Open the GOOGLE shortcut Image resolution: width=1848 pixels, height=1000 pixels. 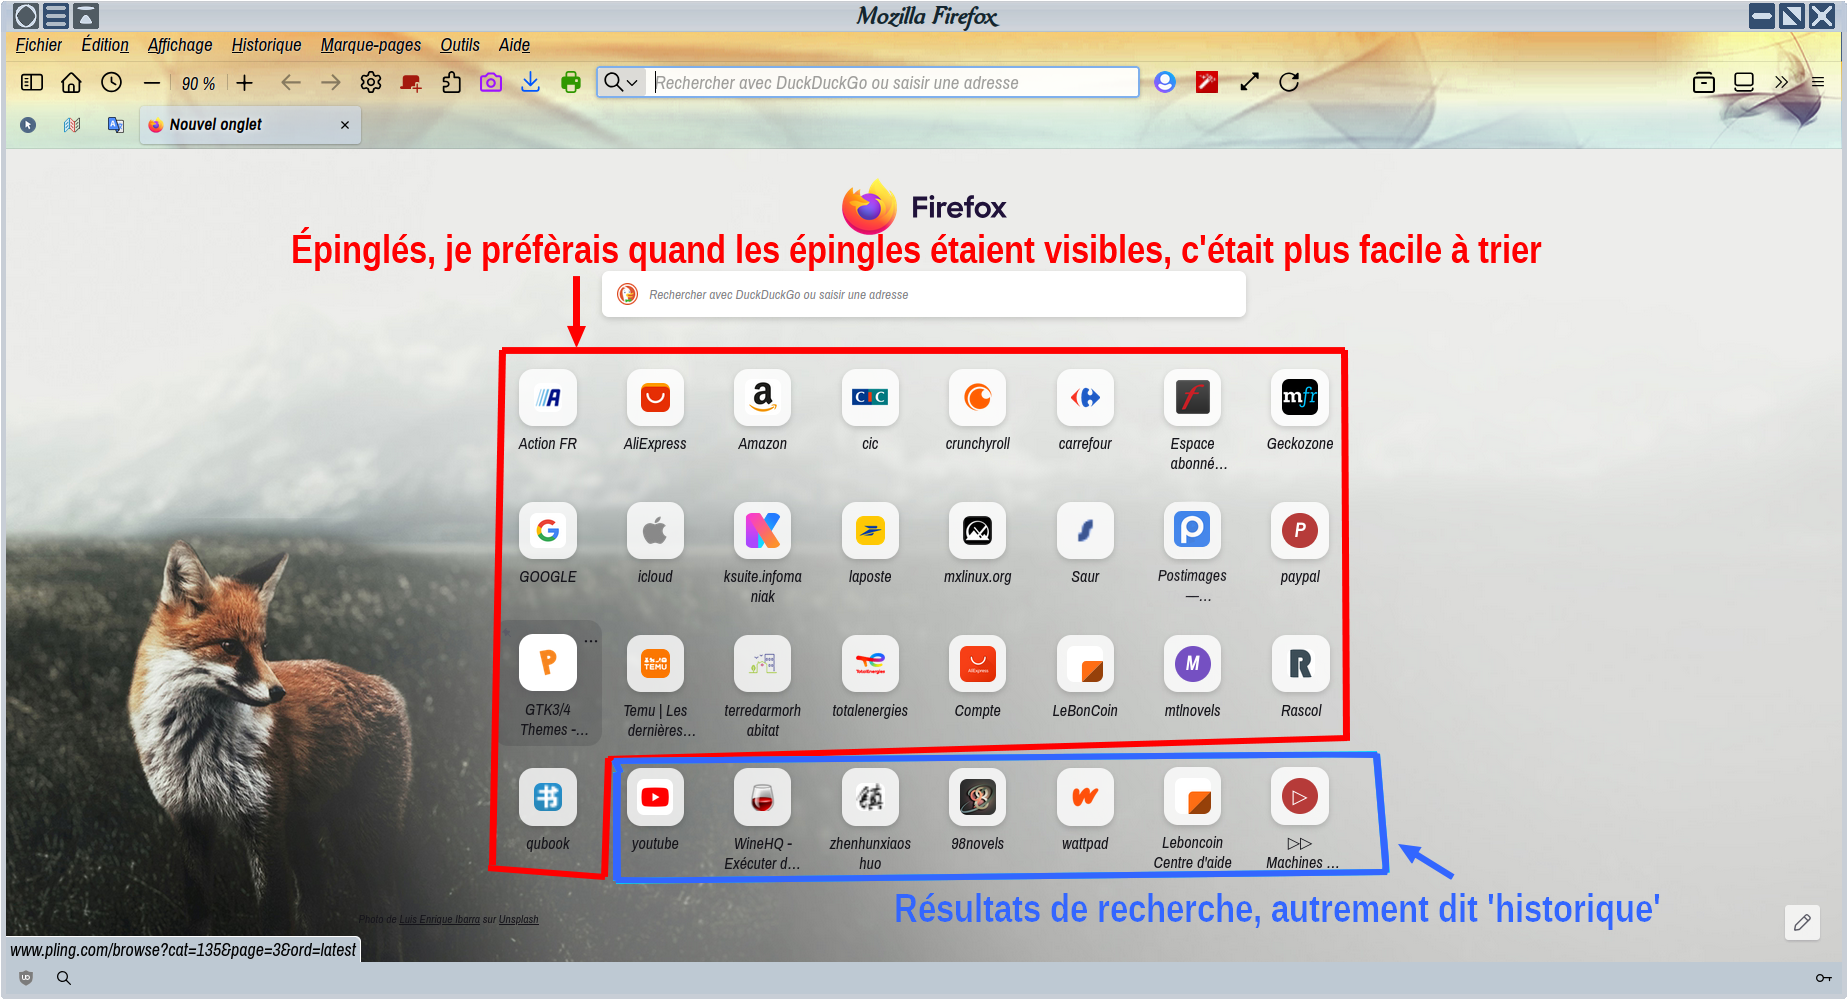pyautogui.click(x=548, y=531)
